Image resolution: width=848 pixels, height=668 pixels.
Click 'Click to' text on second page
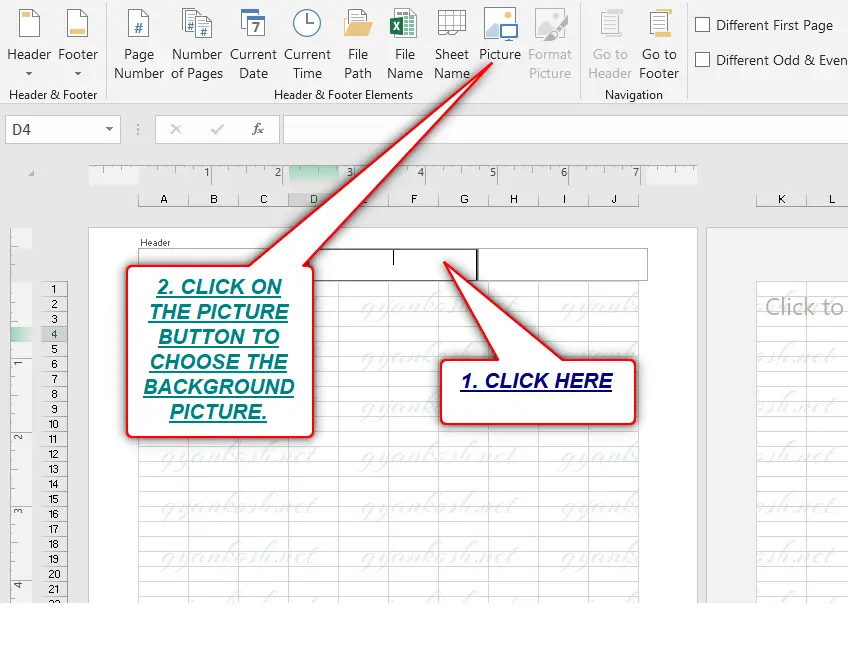804,307
